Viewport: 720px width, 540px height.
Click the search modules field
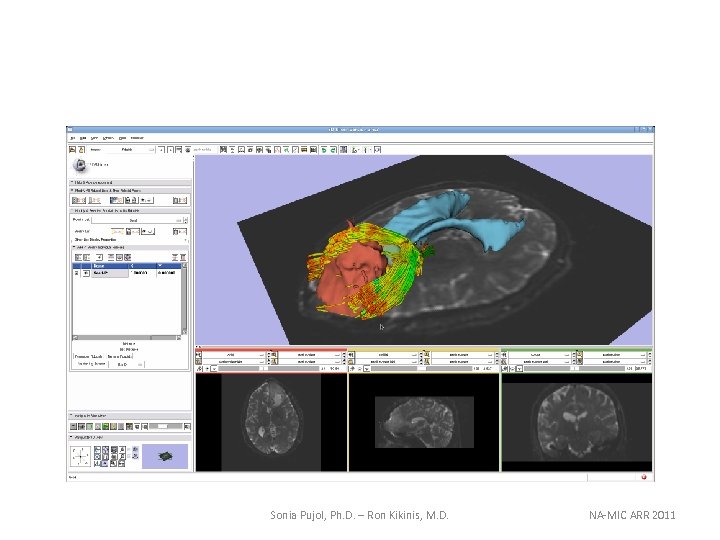[203, 150]
